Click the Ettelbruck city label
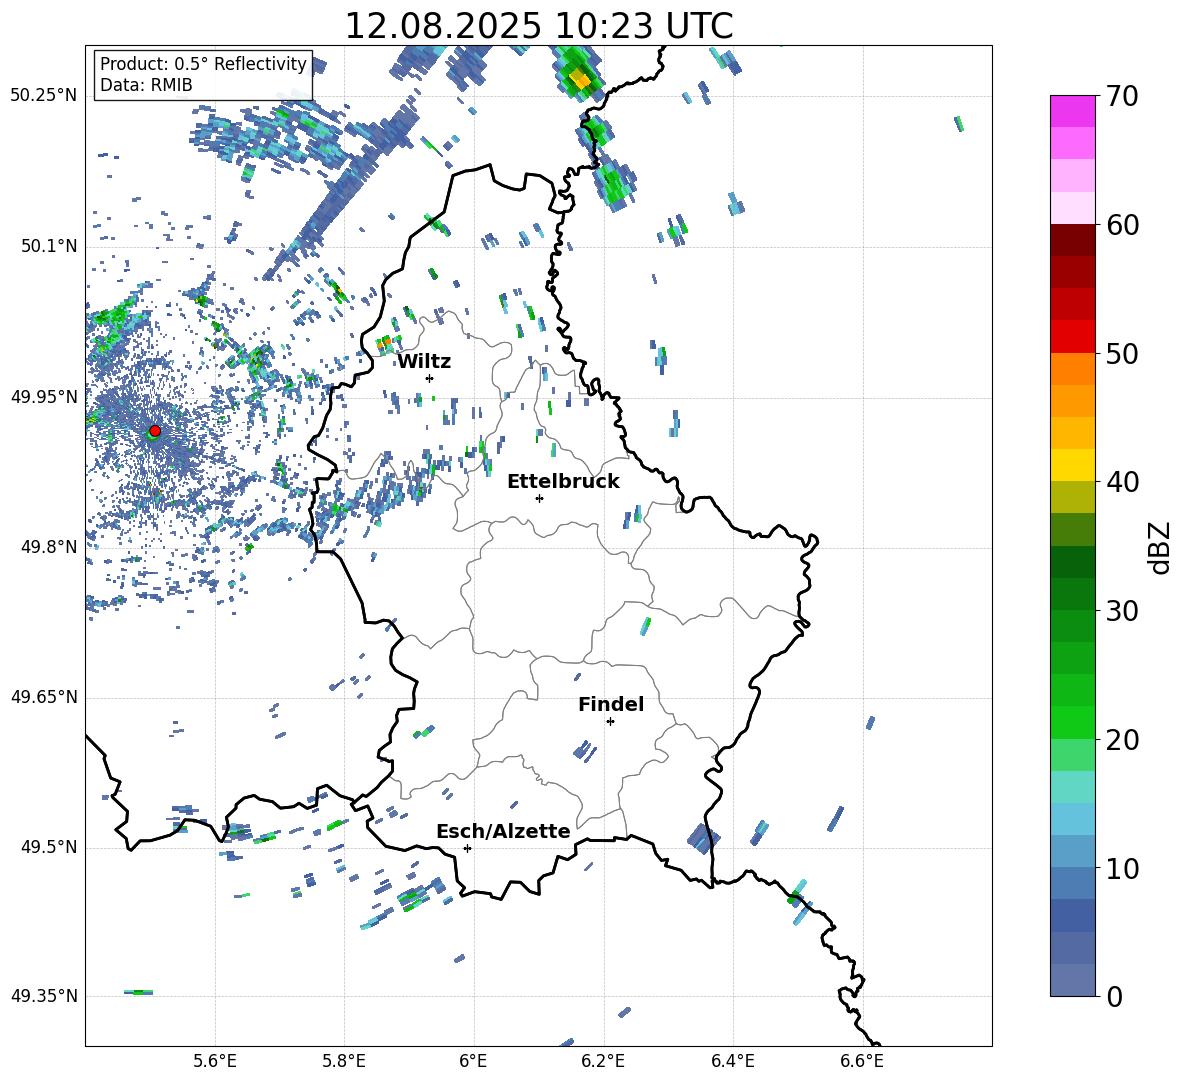Screen dimensions: 1184x1081 (x=563, y=482)
